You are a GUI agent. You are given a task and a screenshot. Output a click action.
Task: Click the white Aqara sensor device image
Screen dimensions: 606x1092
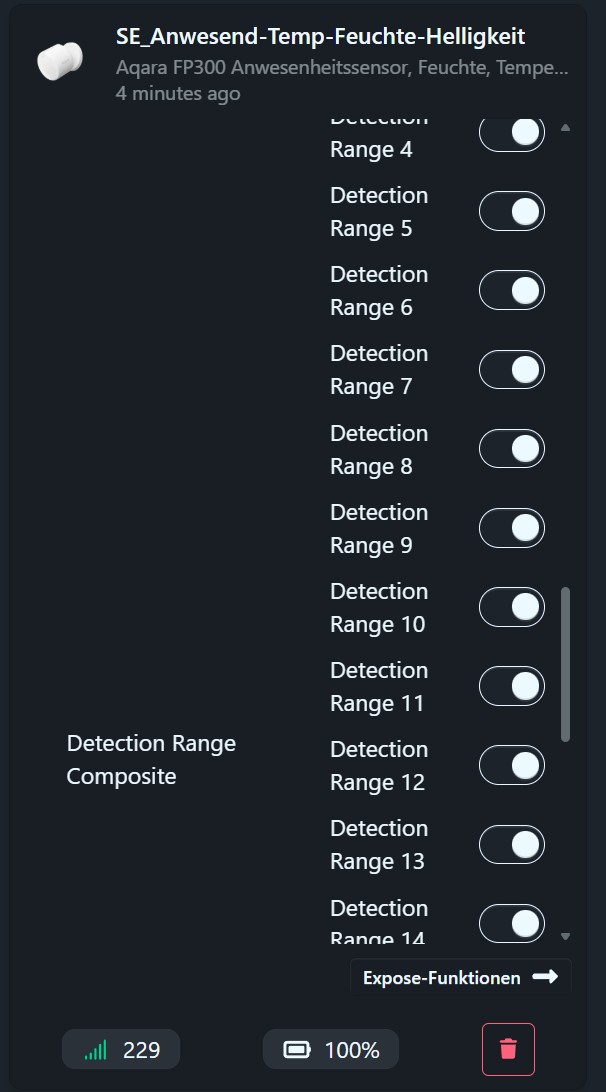60,61
